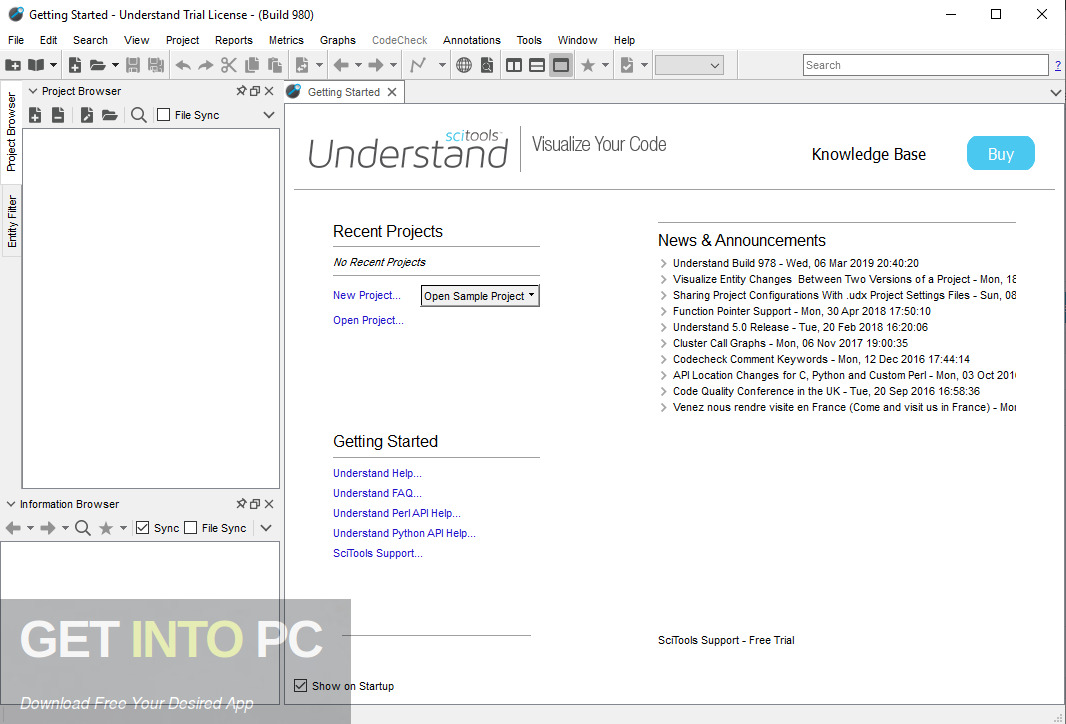Click the search magnifier in Project Browser
This screenshot has height=724, width=1066.
[x=138, y=116]
